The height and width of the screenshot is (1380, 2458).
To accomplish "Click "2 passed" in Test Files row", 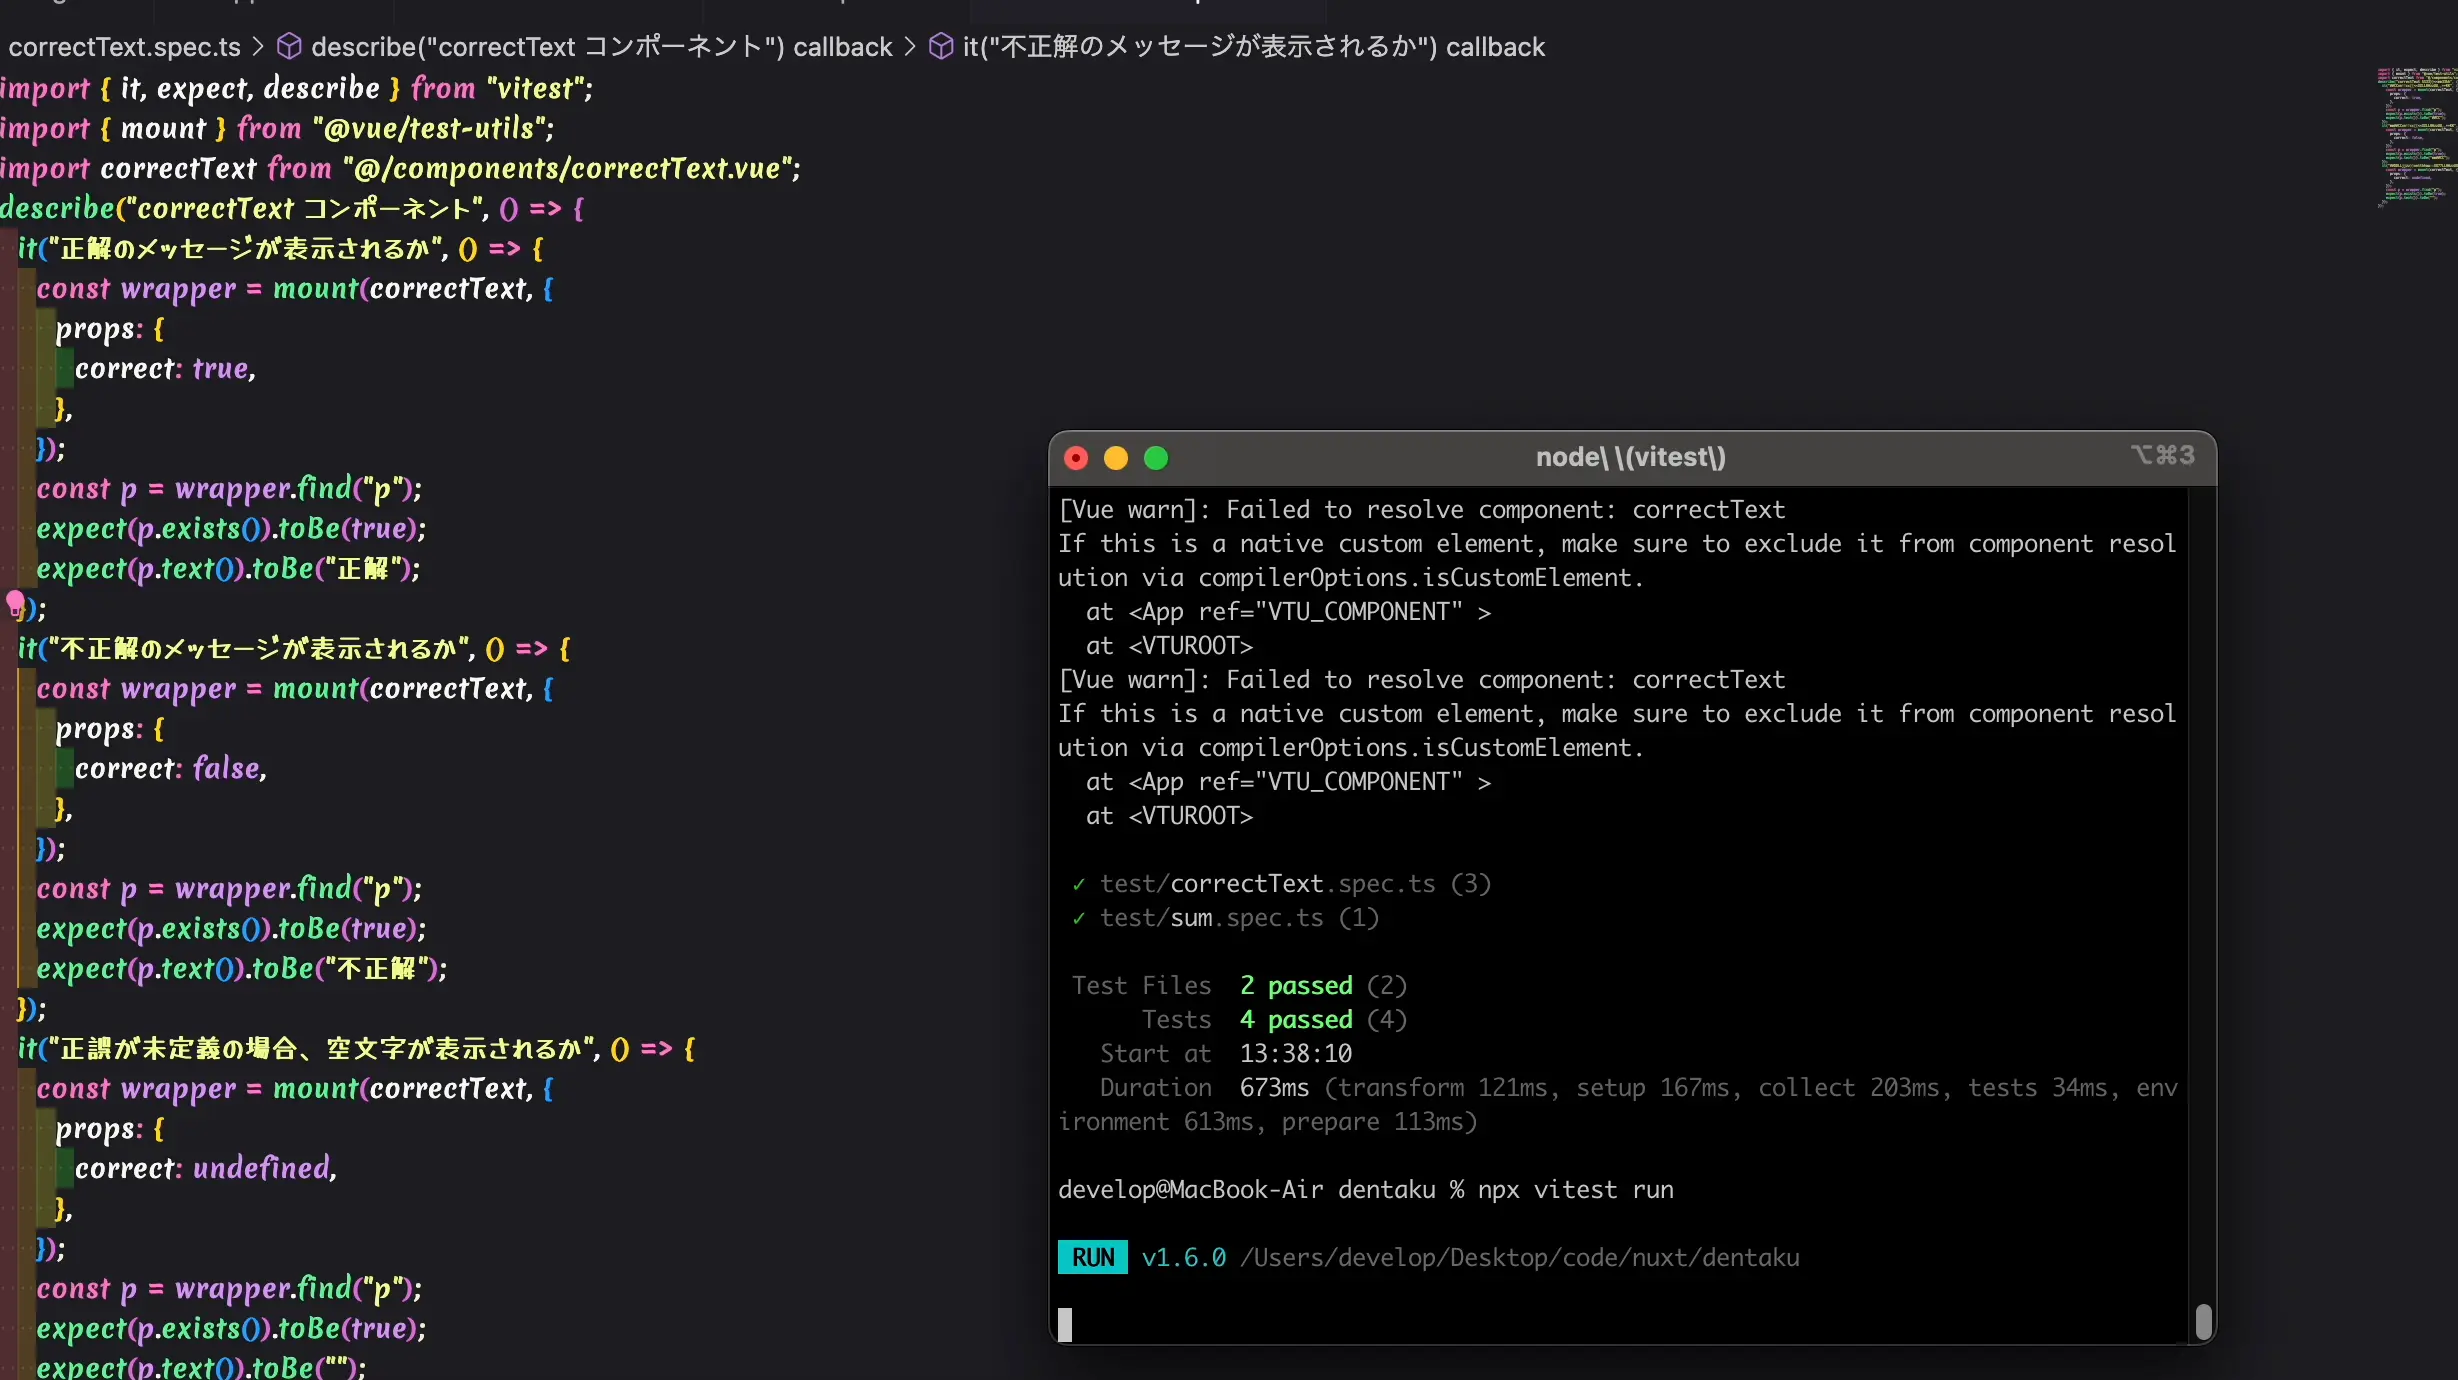I will click(x=1296, y=986).
